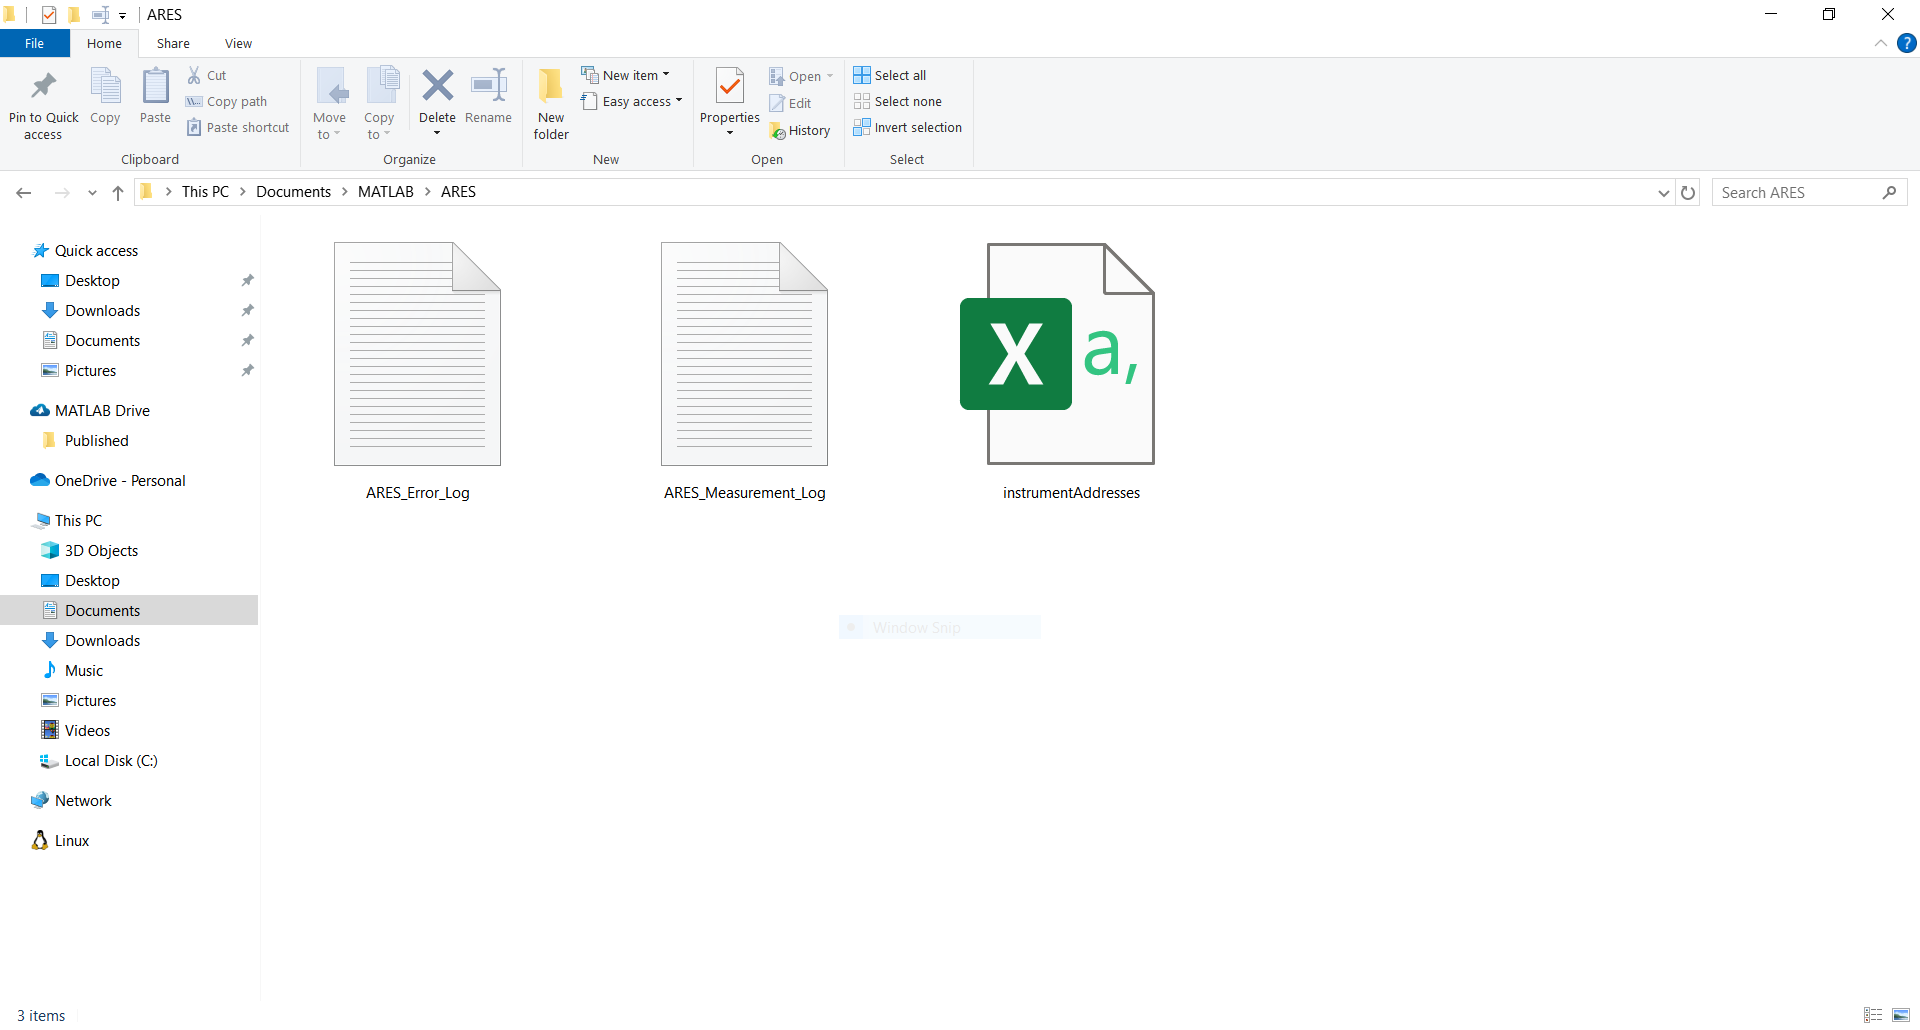Switch to large icons view in status bar
Viewport: 1920px width, 1030px height.
[x=1901, y=1015]
